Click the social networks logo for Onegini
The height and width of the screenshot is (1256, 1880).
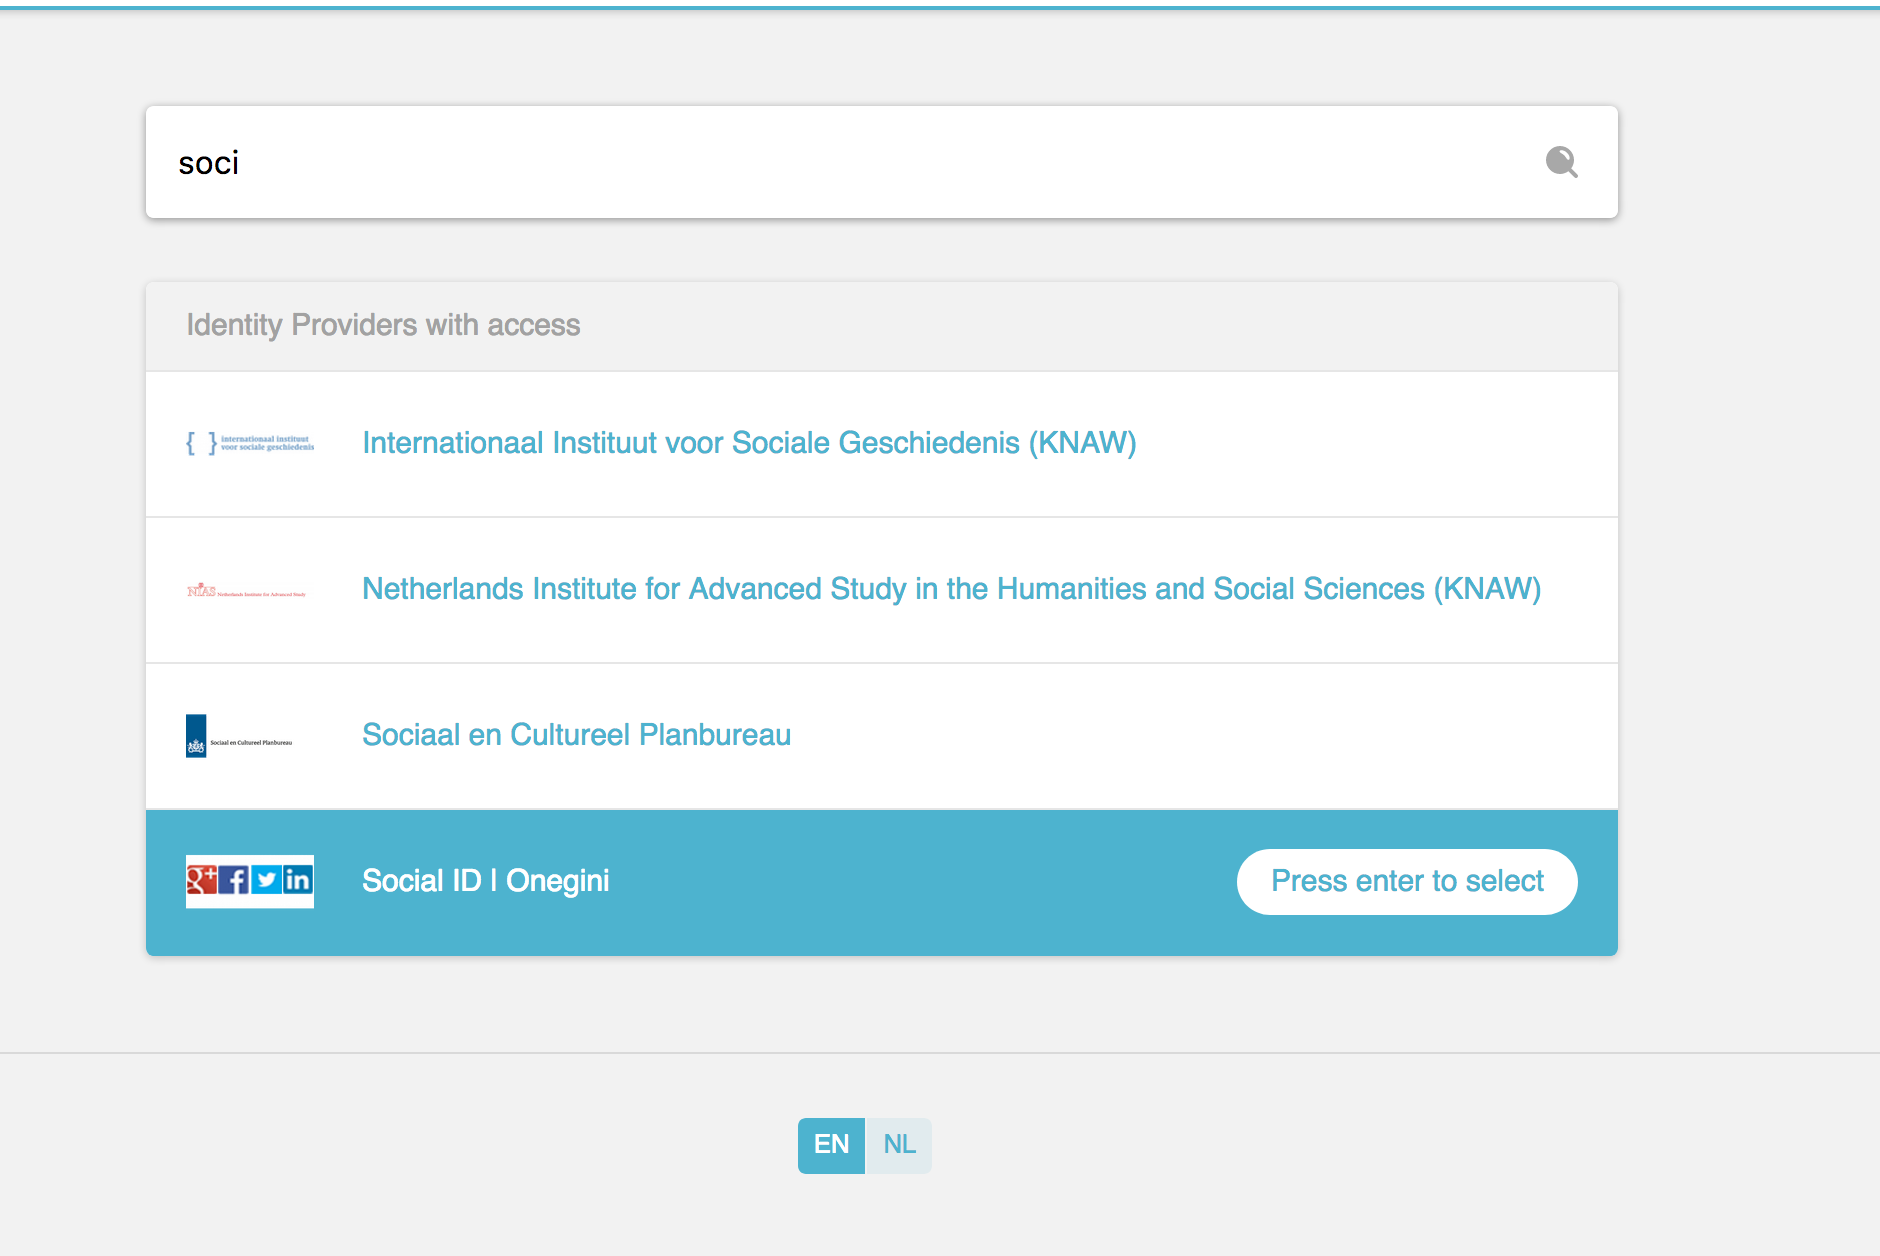[x=250, y=881]
